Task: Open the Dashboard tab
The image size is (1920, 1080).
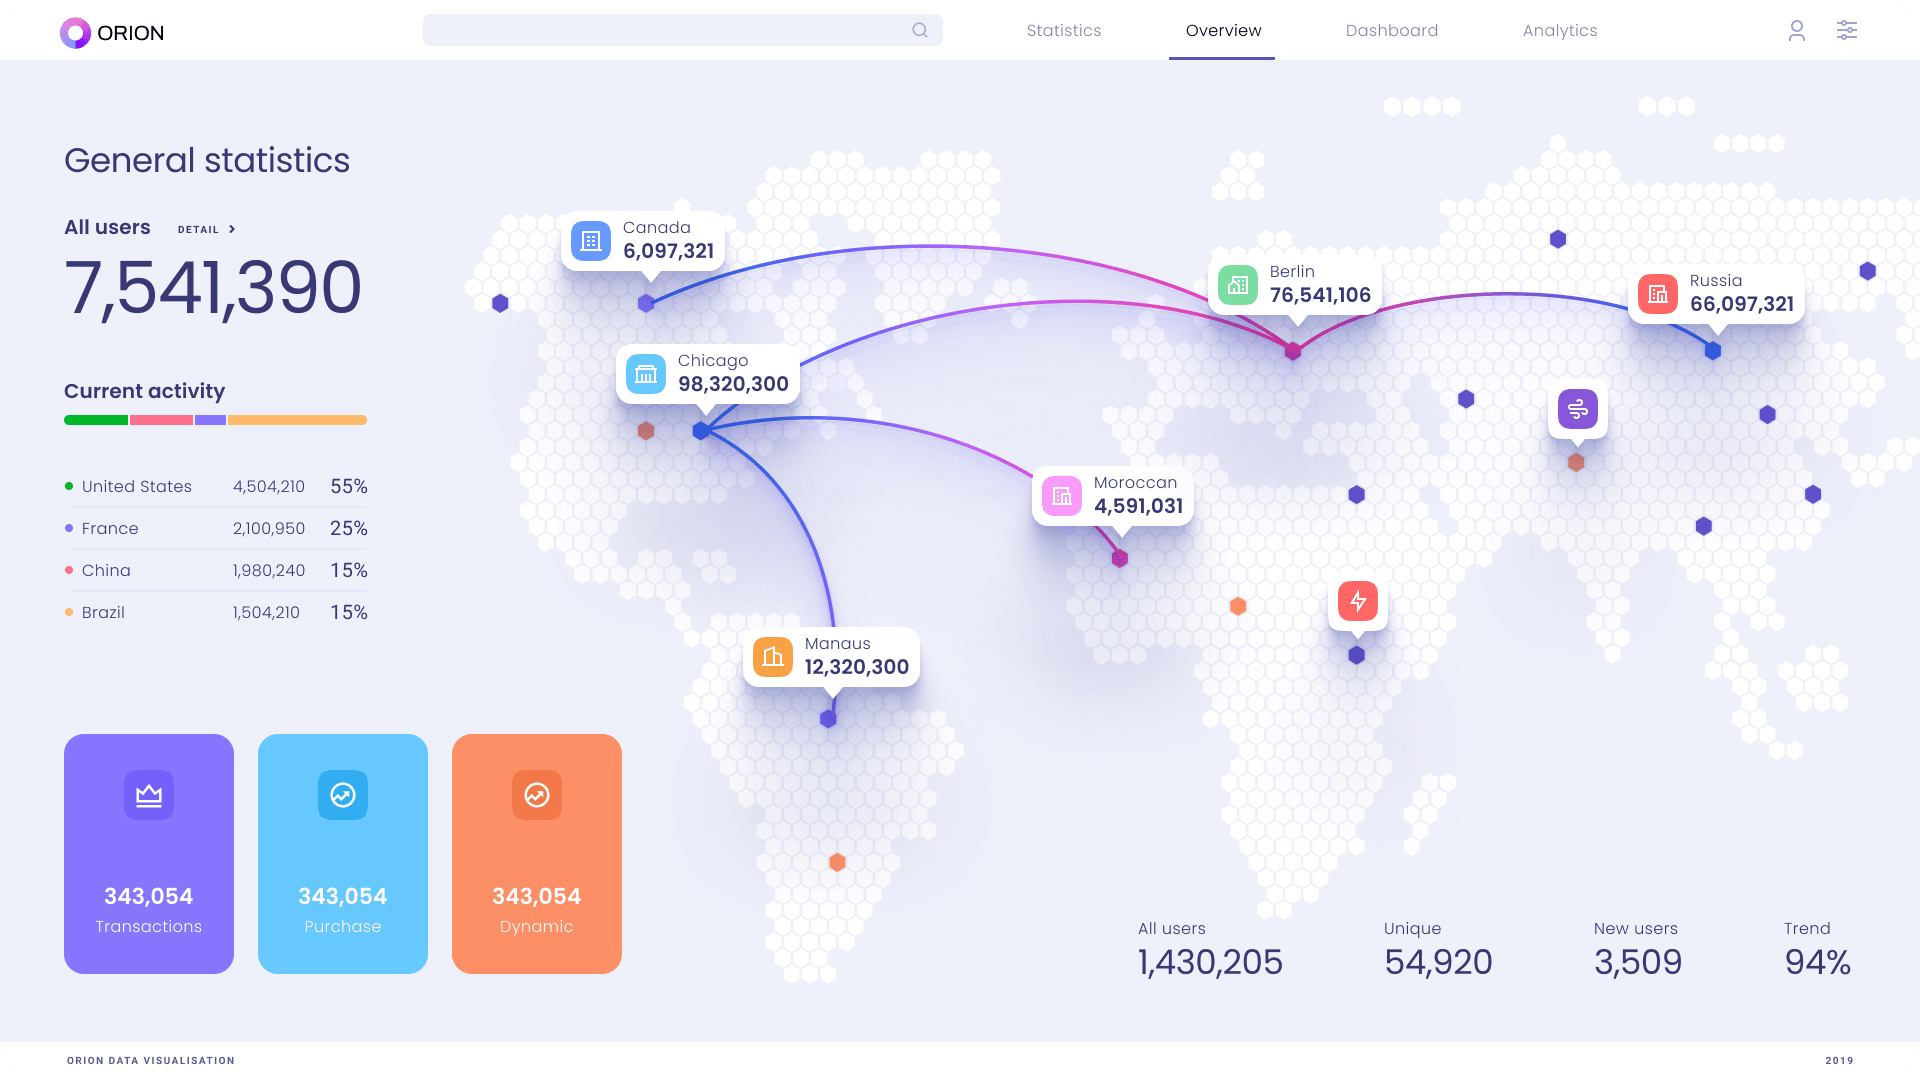Action: 1391,31
